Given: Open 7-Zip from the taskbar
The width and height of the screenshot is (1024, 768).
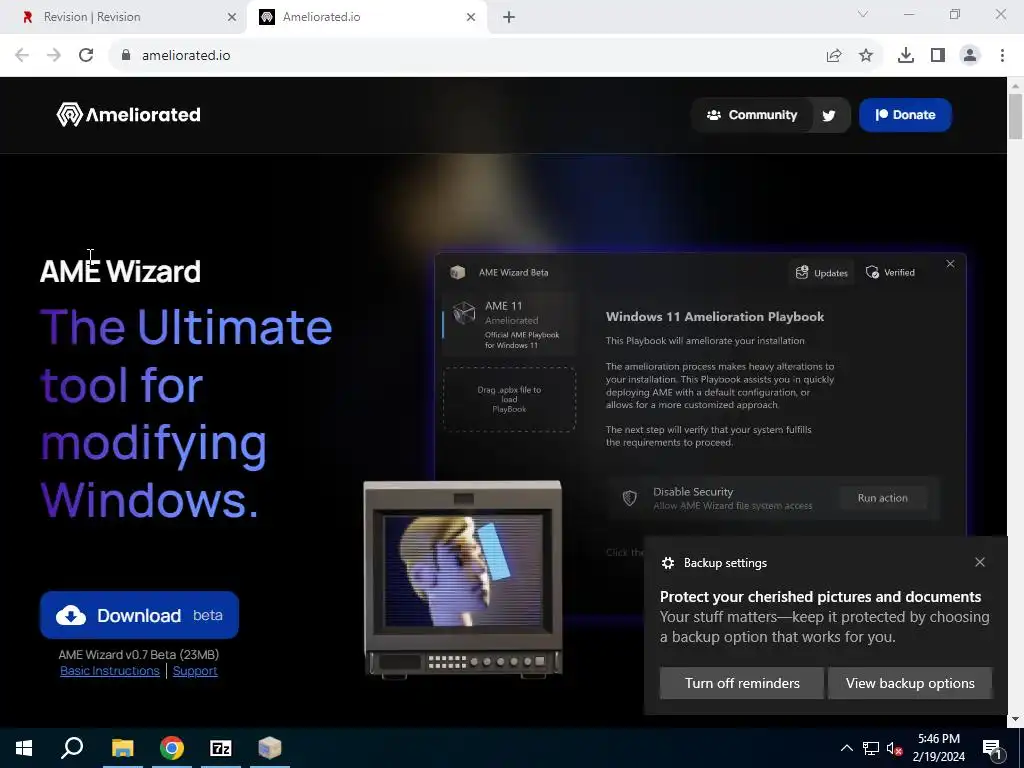Looking at the screenshot, I should click(x=221, y=748).
